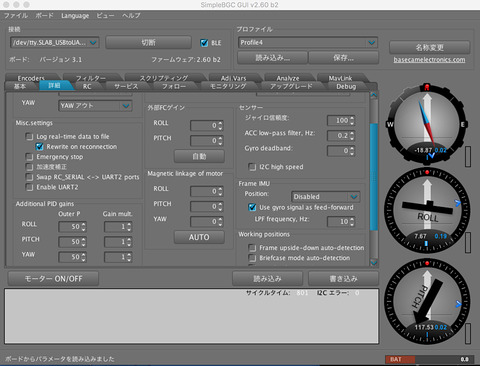
Task: Check the Enable UART2 option
Action: (x=30, y=187)
